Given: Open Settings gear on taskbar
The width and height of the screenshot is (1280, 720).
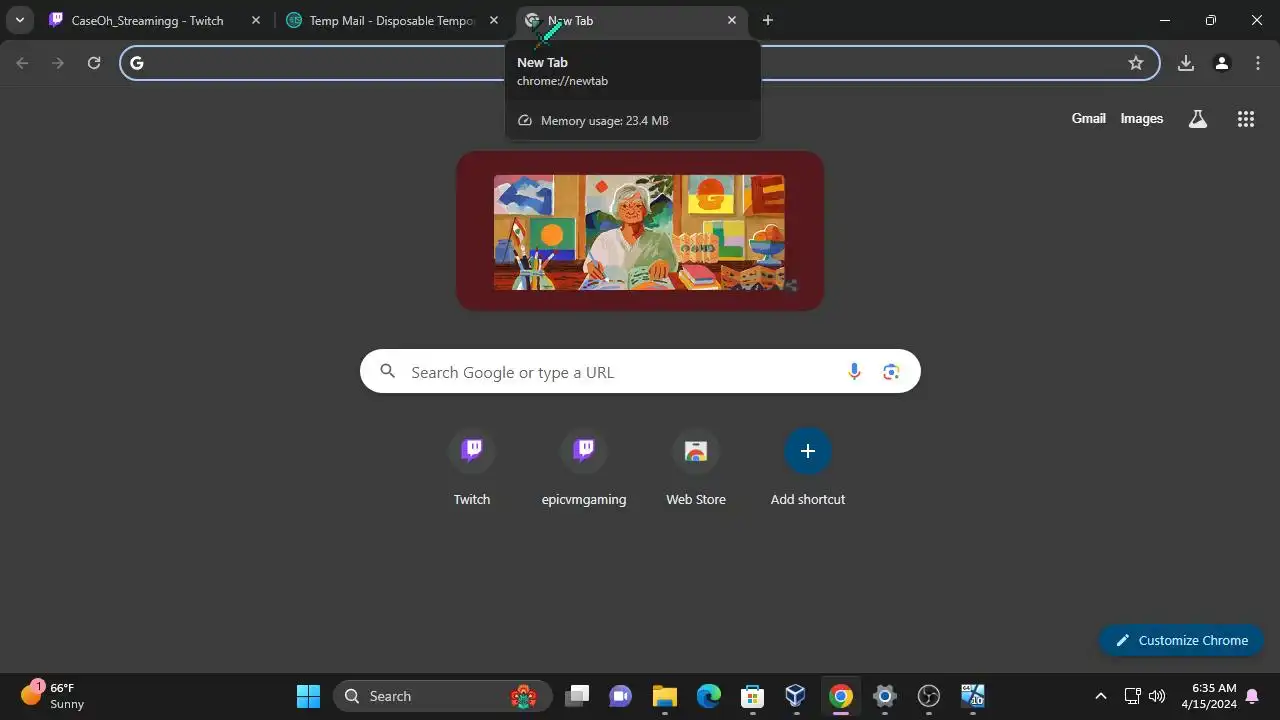Looking at the screenshot, I should pos(884,696).
